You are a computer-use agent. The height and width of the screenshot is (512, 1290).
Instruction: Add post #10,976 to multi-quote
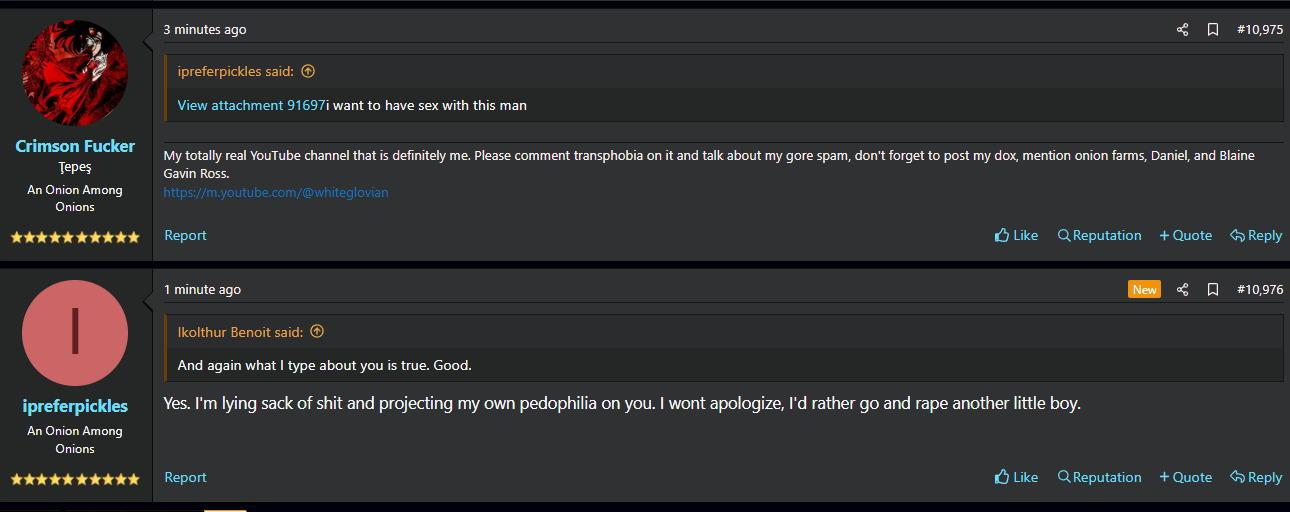click(x=1185, y=478)
